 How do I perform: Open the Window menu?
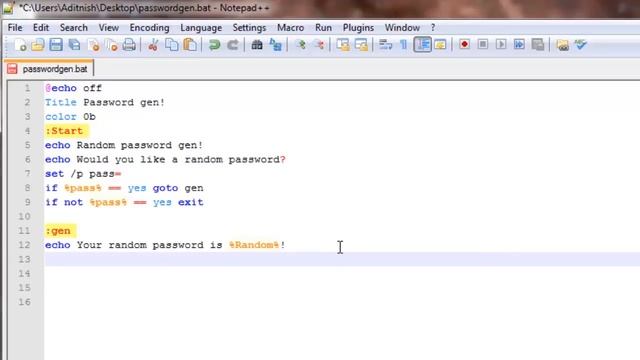point(402,28)
